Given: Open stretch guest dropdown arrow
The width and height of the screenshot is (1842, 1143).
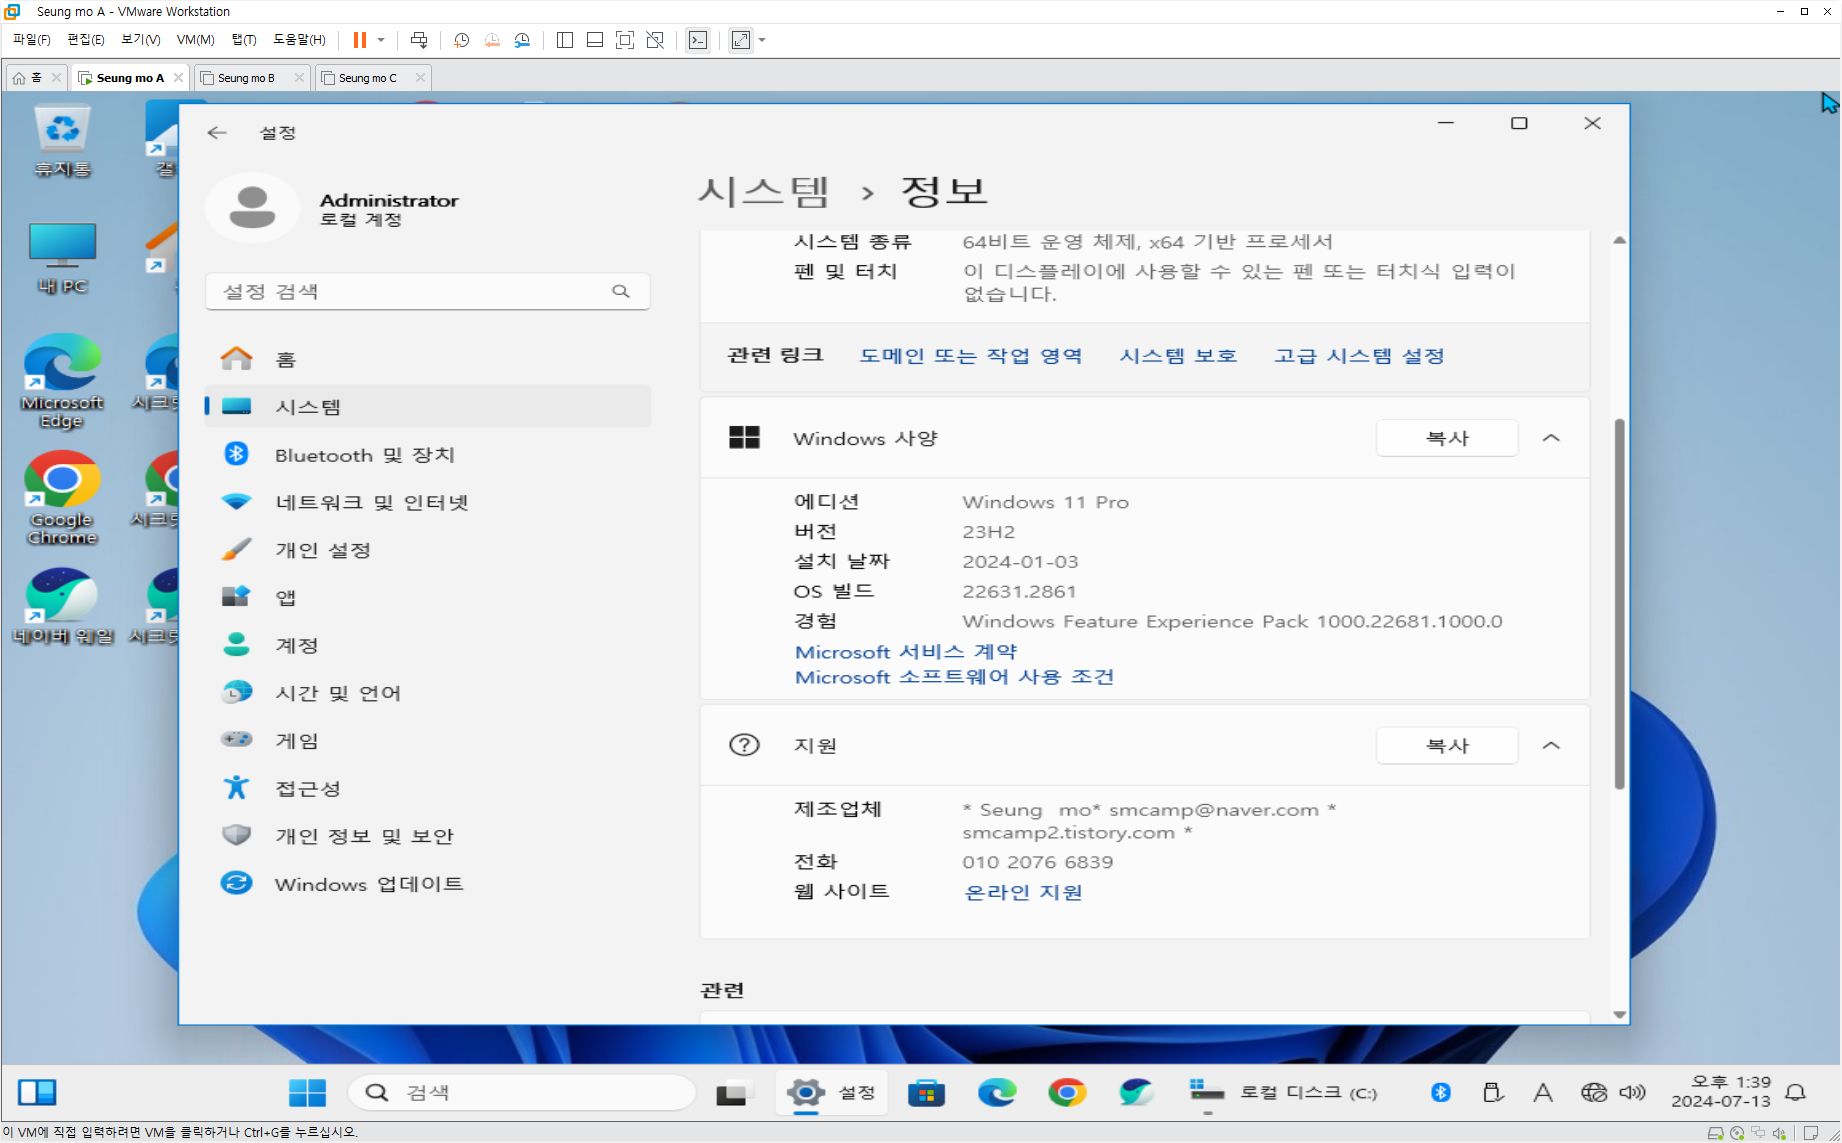Looking at the screenshot, I should [x=762, y=40].
